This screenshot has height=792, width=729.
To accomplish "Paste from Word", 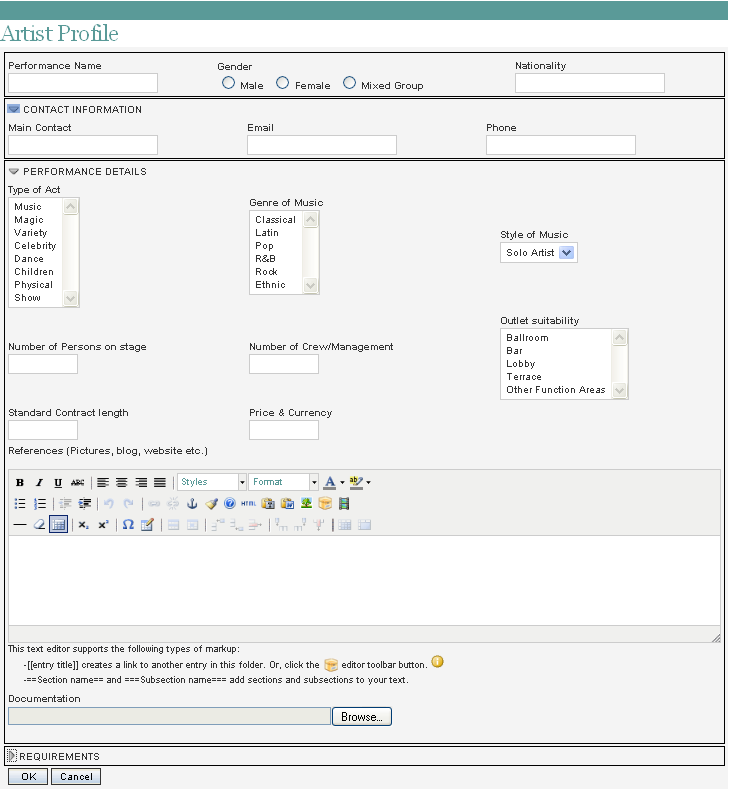I will (287, 504).
